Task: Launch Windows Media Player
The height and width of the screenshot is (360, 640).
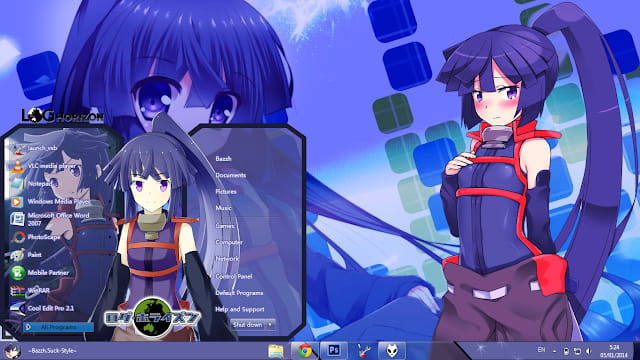Action: (x=51, y=202)
